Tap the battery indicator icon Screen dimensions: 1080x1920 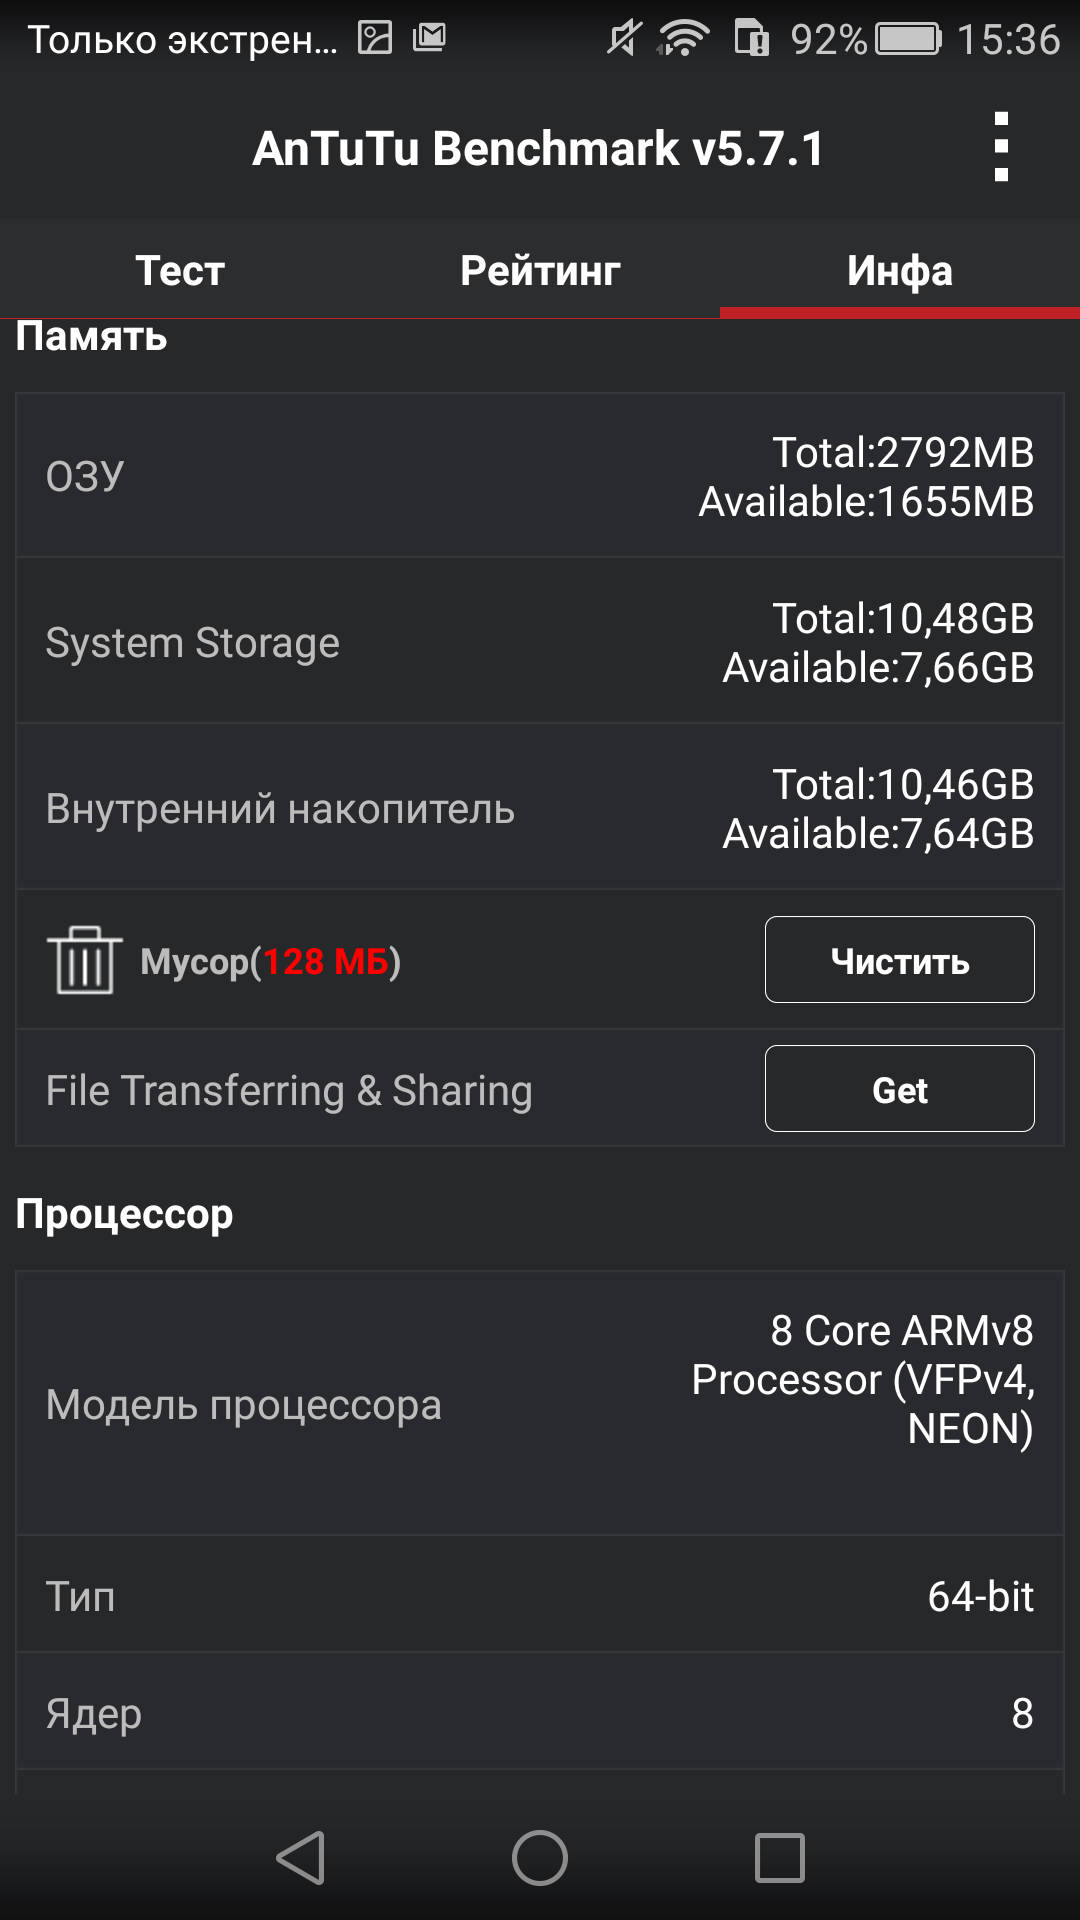[908, 39]
